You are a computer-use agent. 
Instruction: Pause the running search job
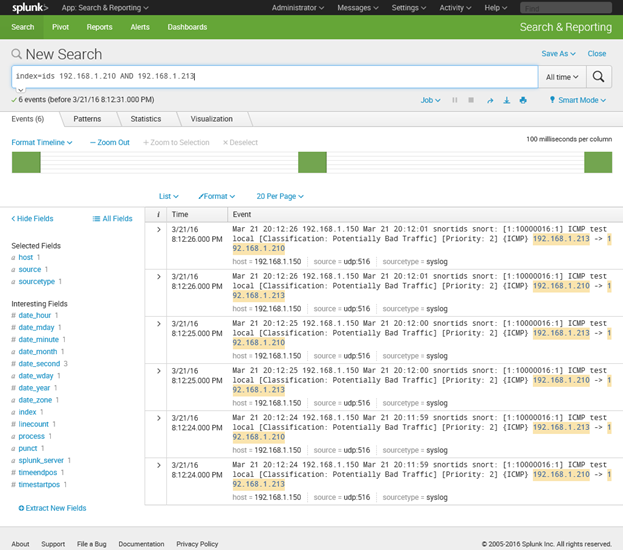pos(456,100)
